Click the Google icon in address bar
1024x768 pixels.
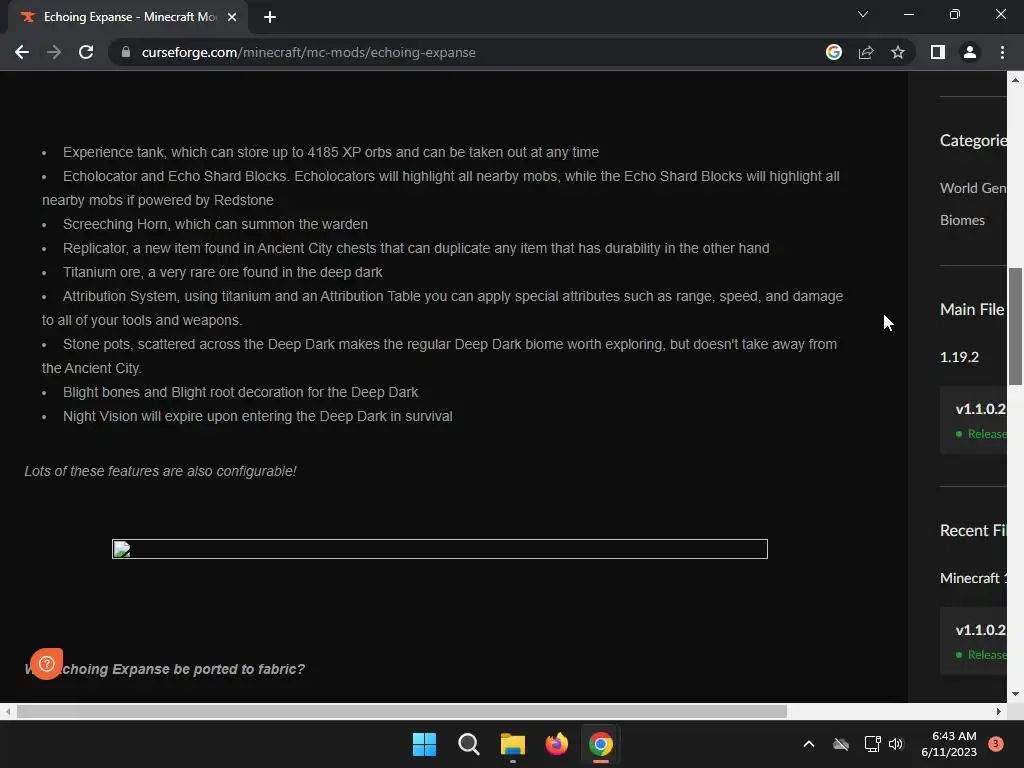[833, 52]
